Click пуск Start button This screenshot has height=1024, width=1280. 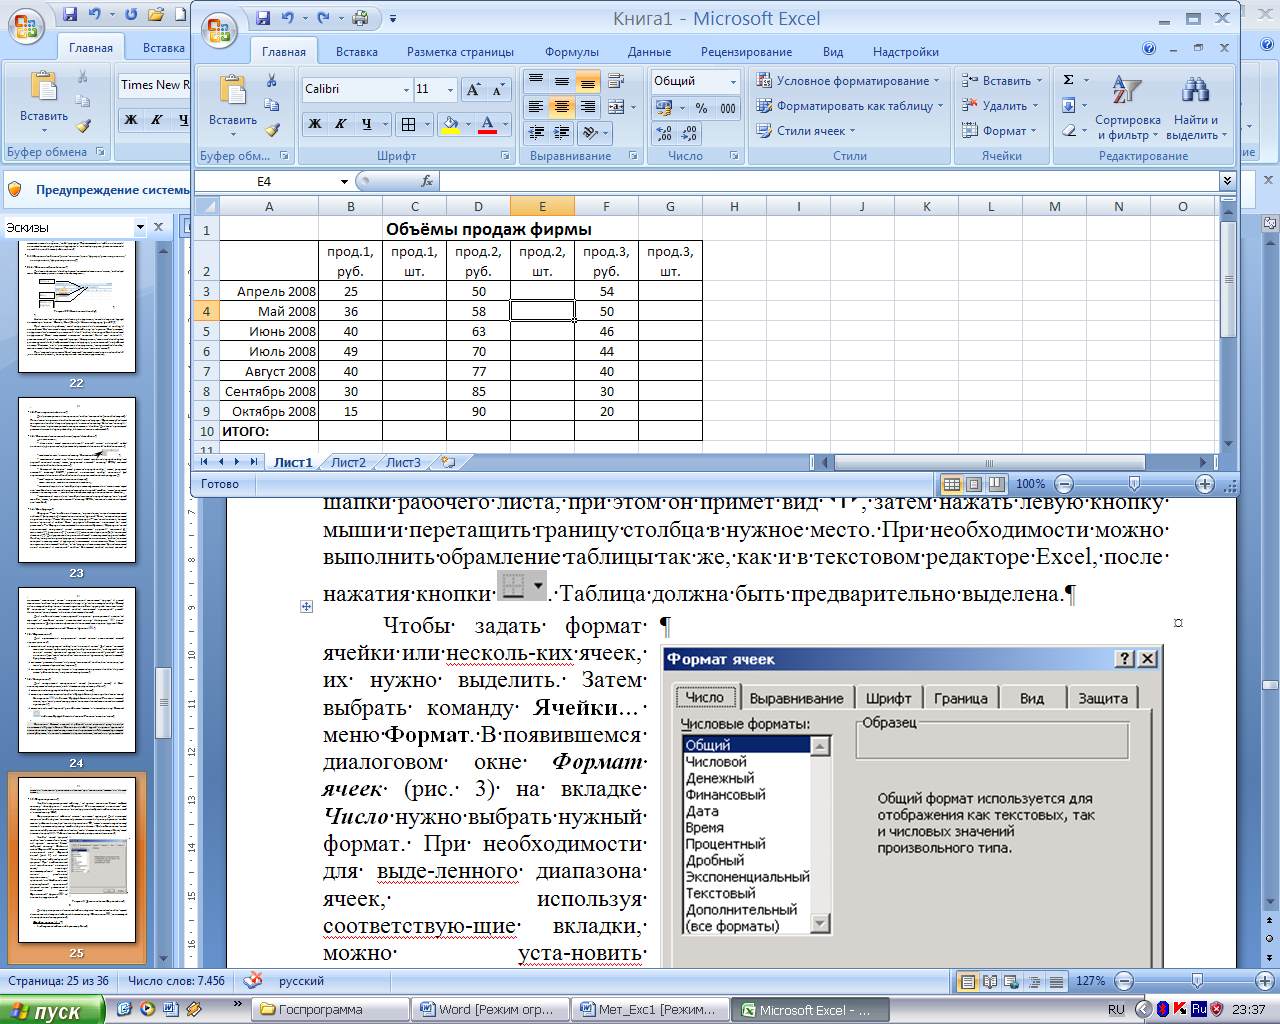click(52, 1010)
